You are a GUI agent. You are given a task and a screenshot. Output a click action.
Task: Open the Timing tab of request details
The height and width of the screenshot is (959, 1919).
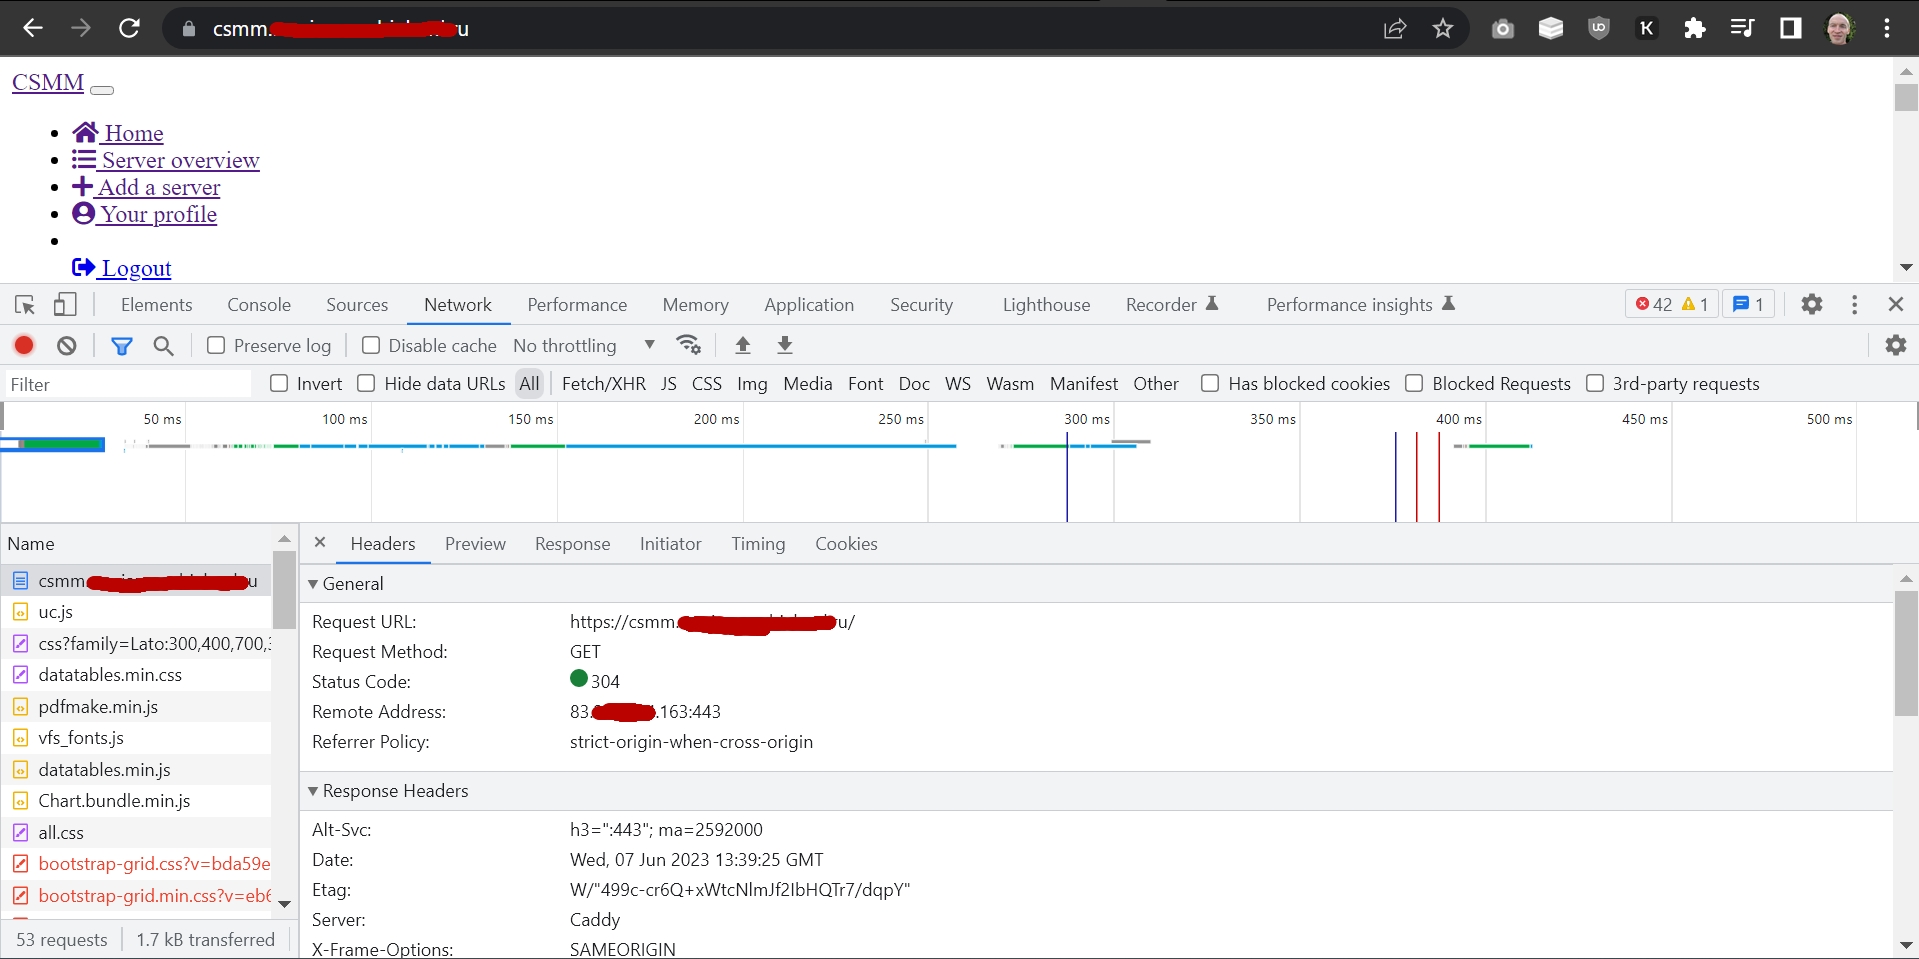coord(757,544)
